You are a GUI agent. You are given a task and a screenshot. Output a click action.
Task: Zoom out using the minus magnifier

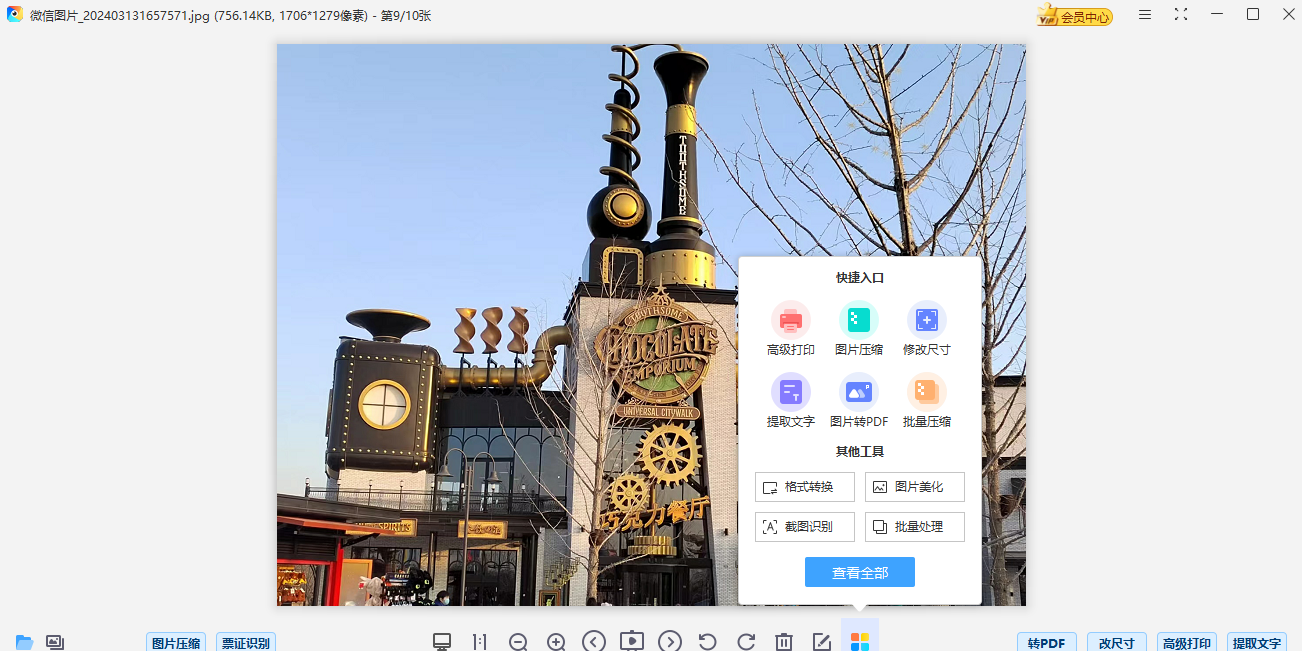click(518, 642)
